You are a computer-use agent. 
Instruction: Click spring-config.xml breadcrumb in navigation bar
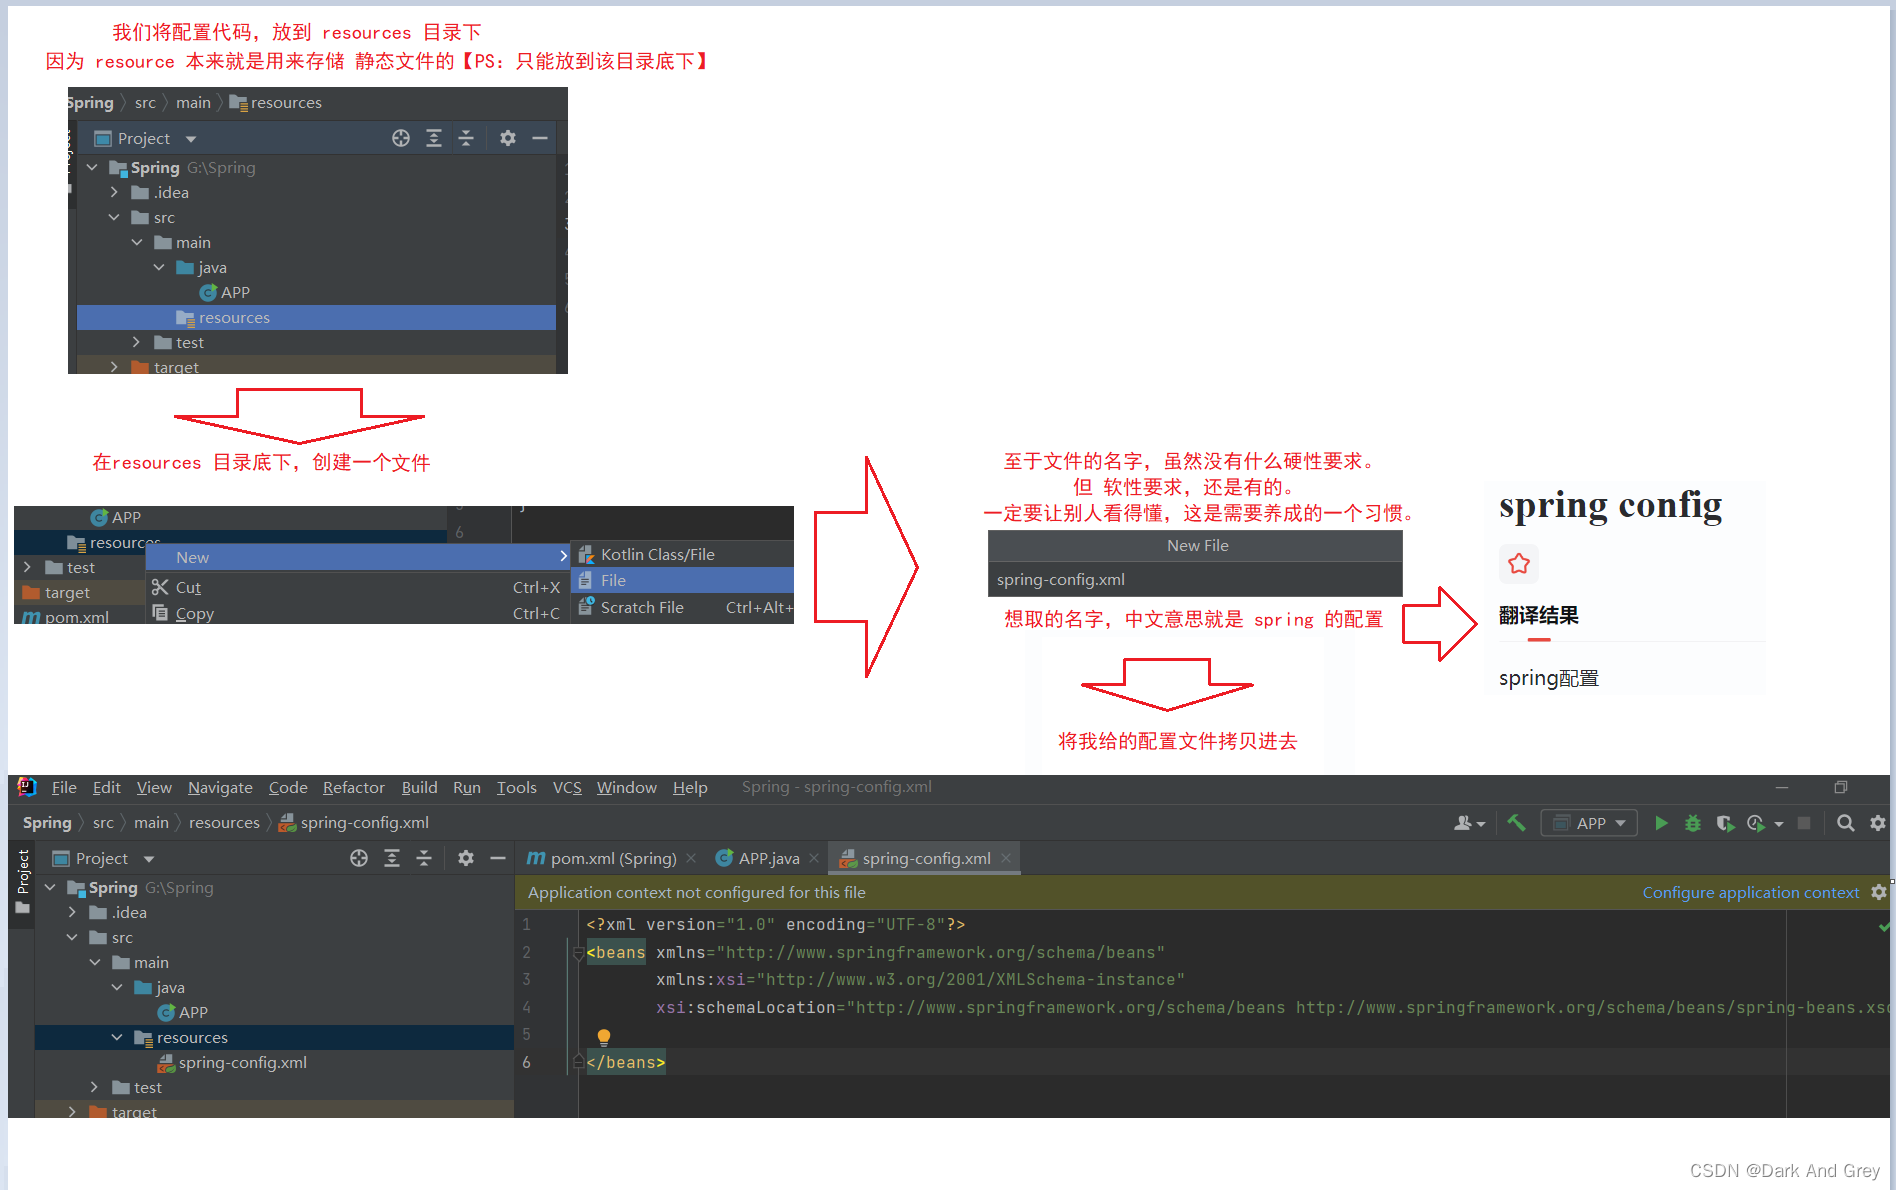[x=354, y=822]
